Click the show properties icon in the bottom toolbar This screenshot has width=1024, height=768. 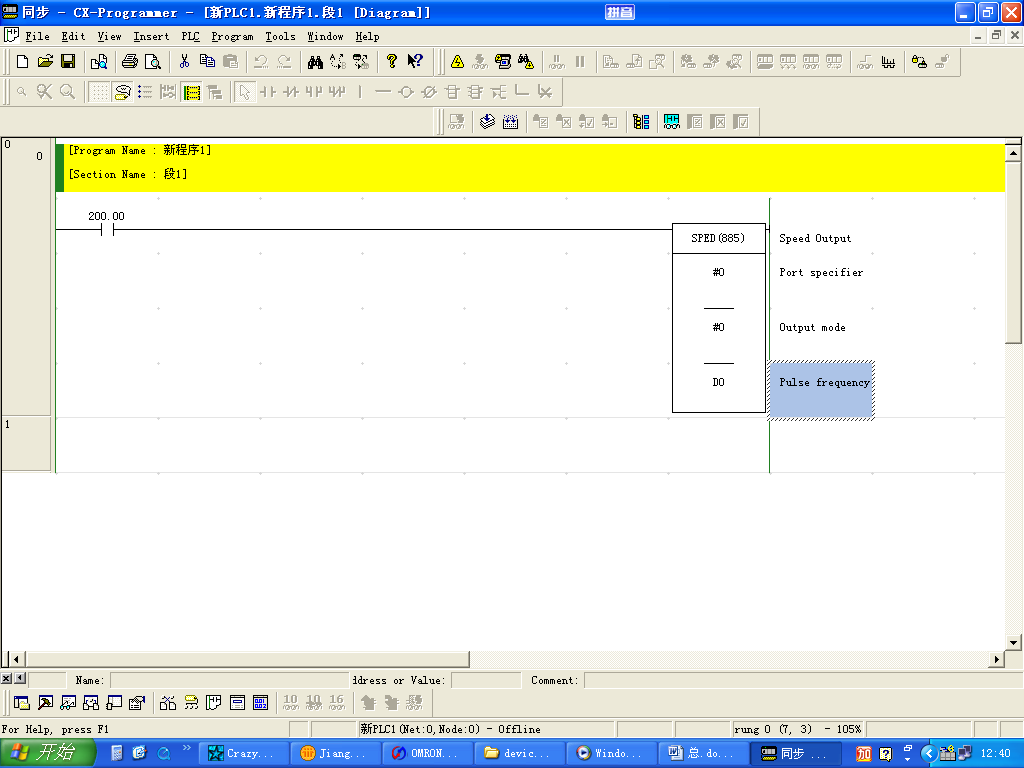tap(136, 703)
